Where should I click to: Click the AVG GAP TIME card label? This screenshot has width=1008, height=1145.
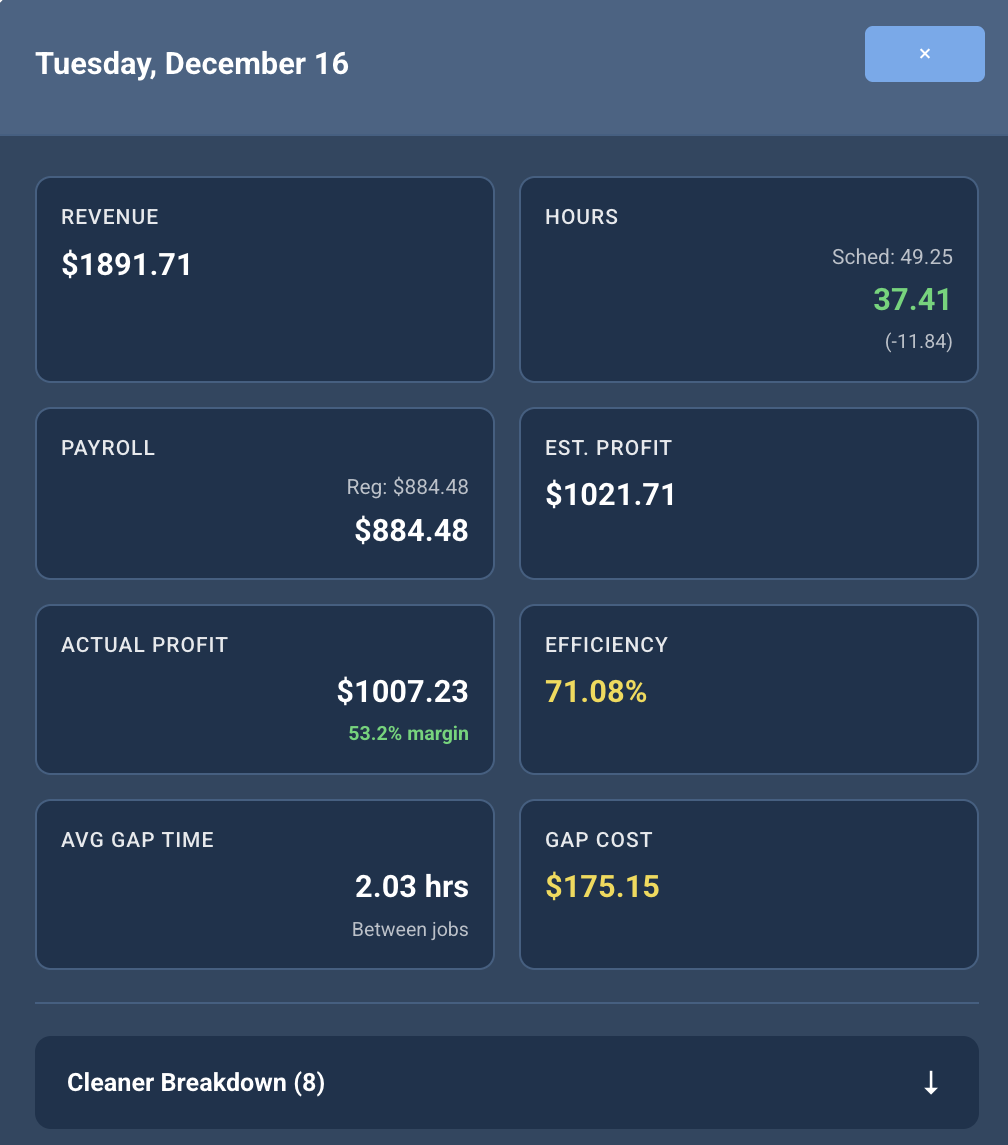pos(137,840)
